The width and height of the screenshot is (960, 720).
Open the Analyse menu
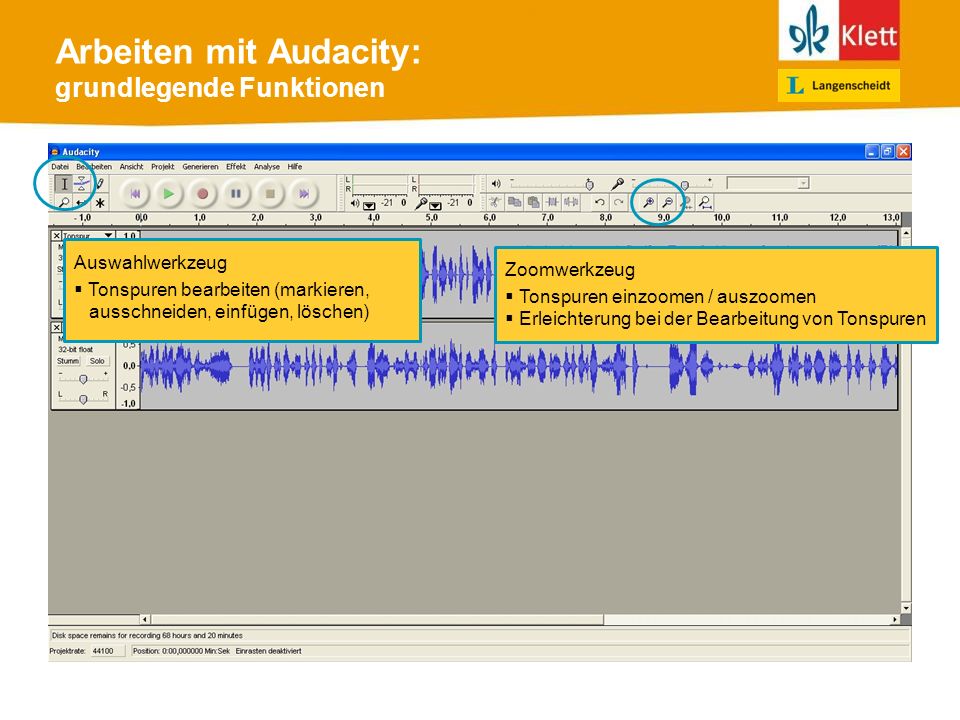[x=267, y=167]
